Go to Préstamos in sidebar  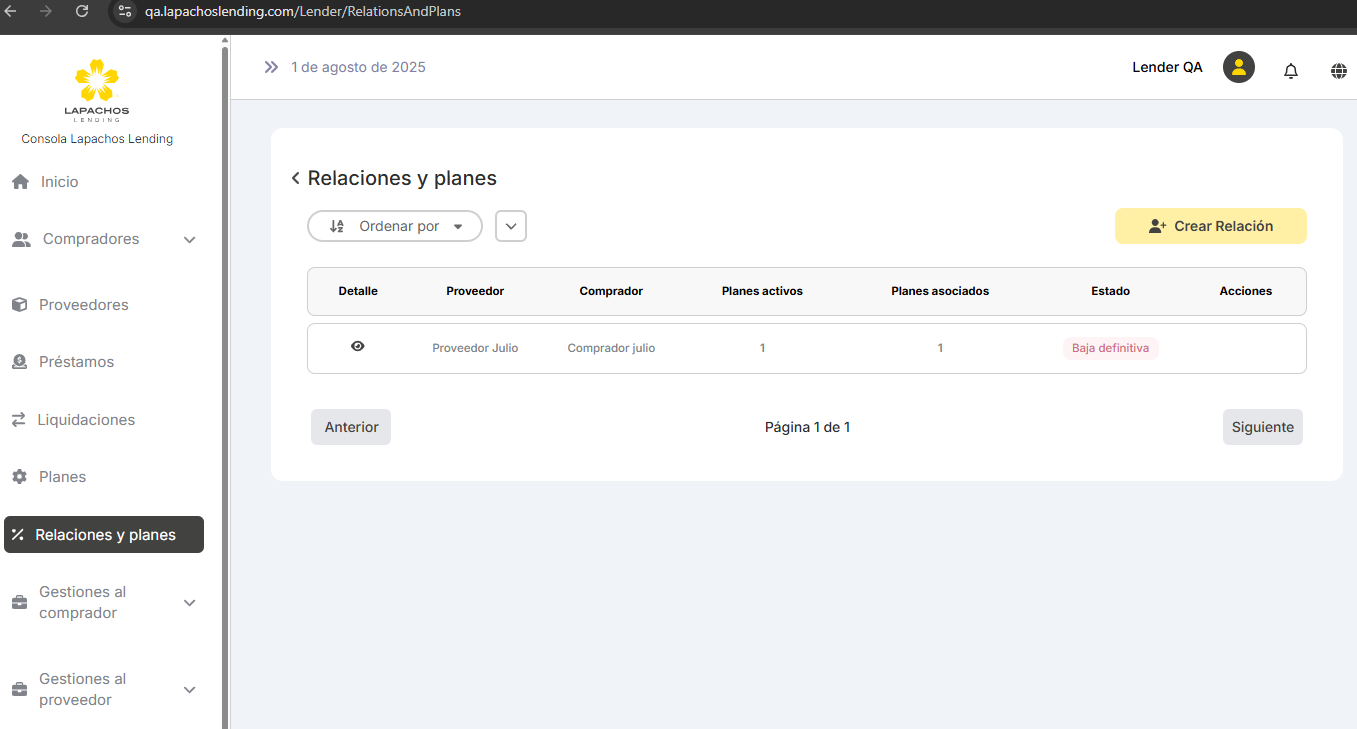pos(76,362)
